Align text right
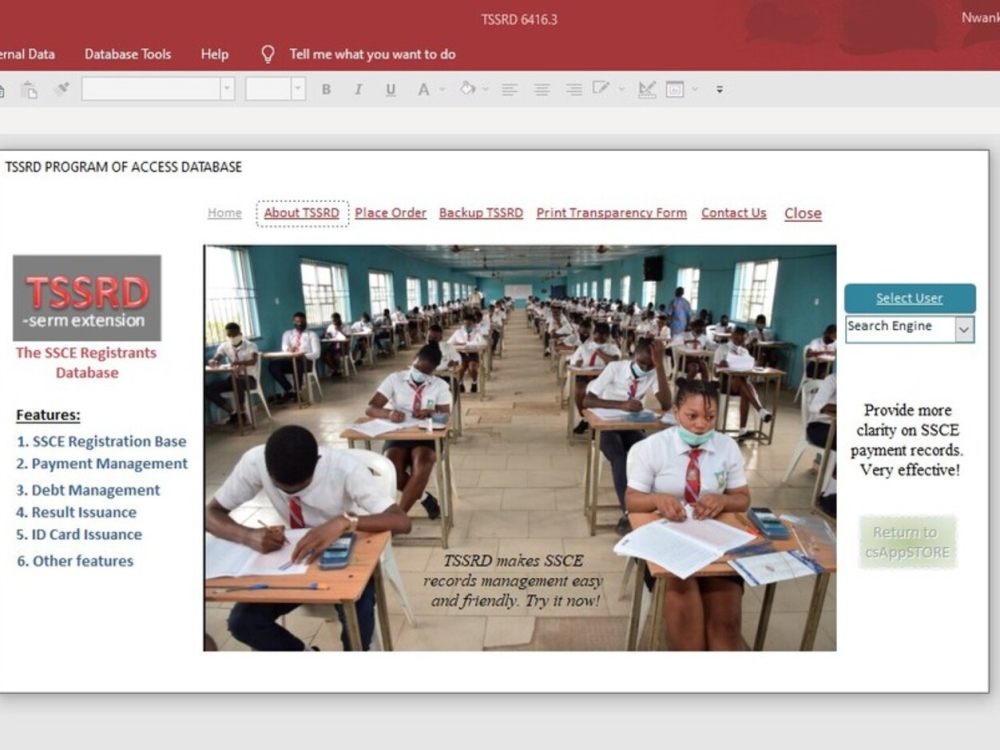The height and width of the screenshot is (750, 1000). (574, 90)
